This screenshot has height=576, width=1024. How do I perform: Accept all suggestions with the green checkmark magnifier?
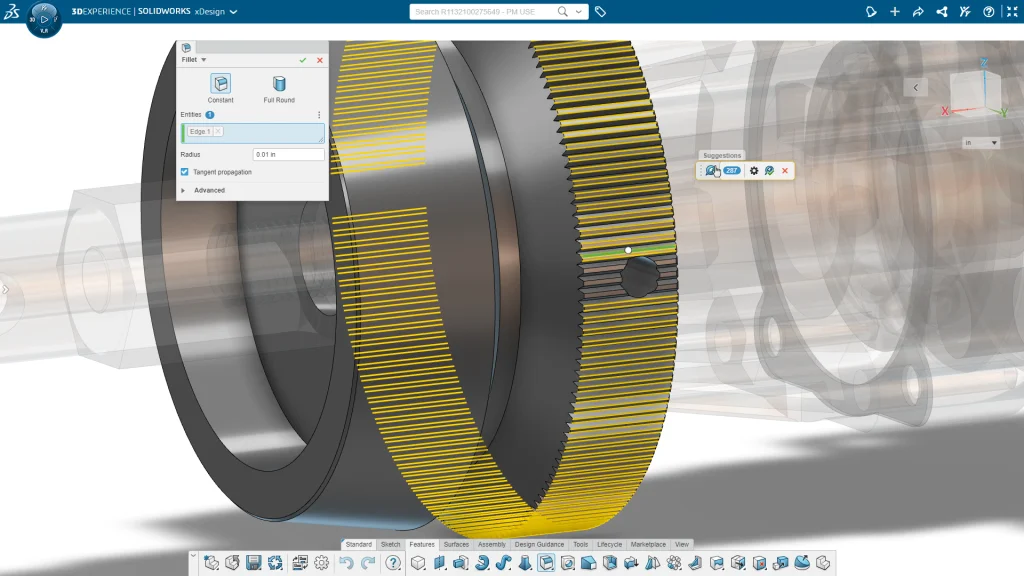[769, 170]
